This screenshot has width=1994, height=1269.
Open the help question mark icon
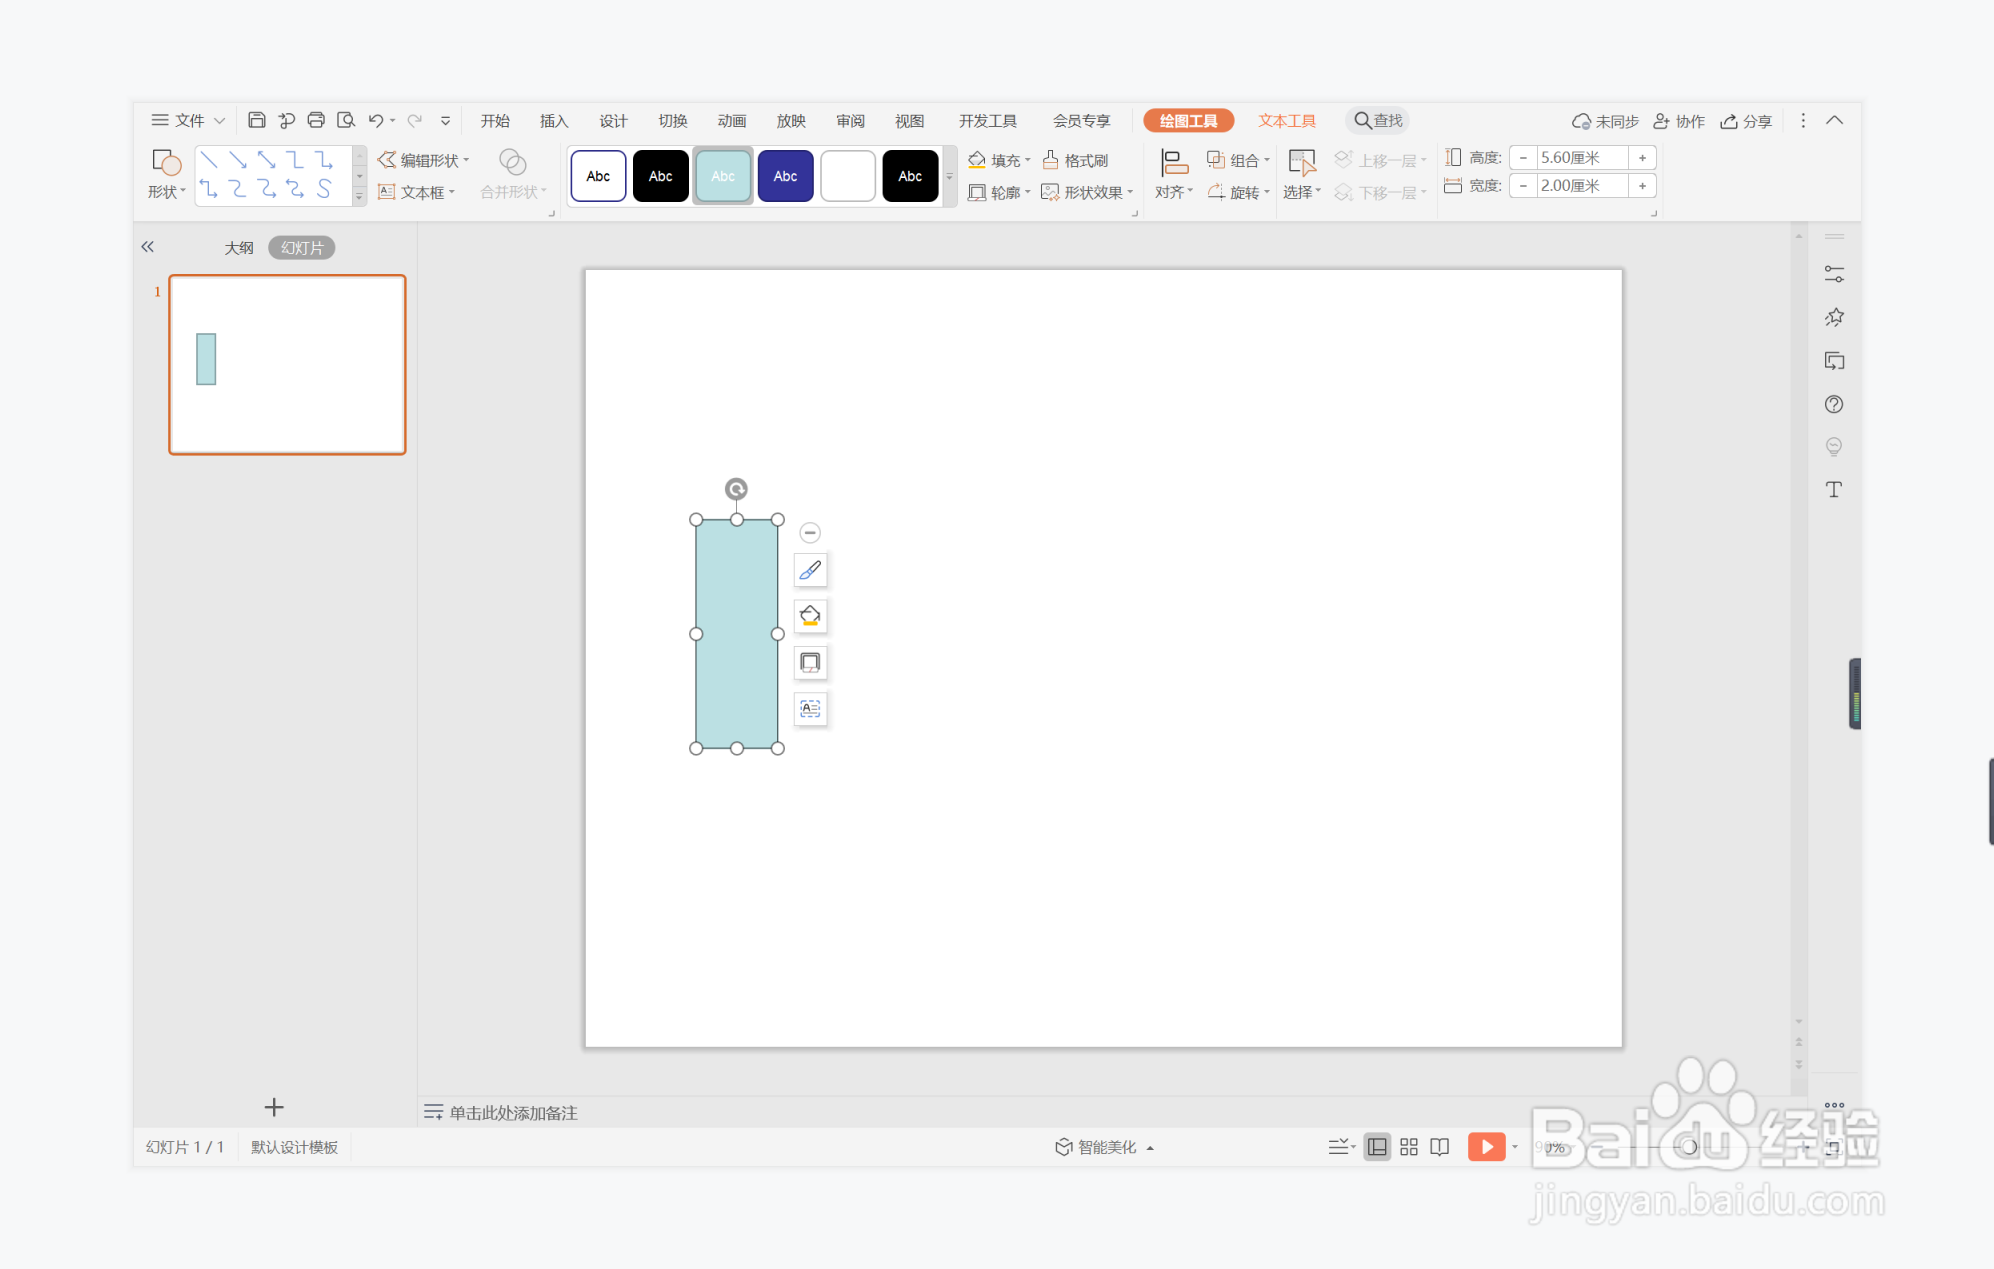point(1834,404)
